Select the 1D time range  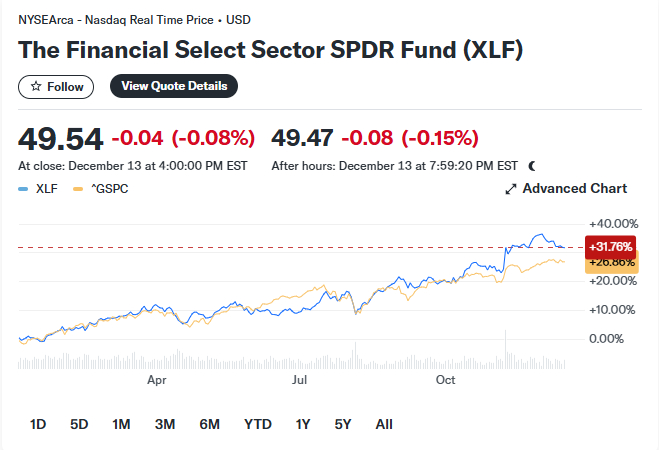(38, 424)
